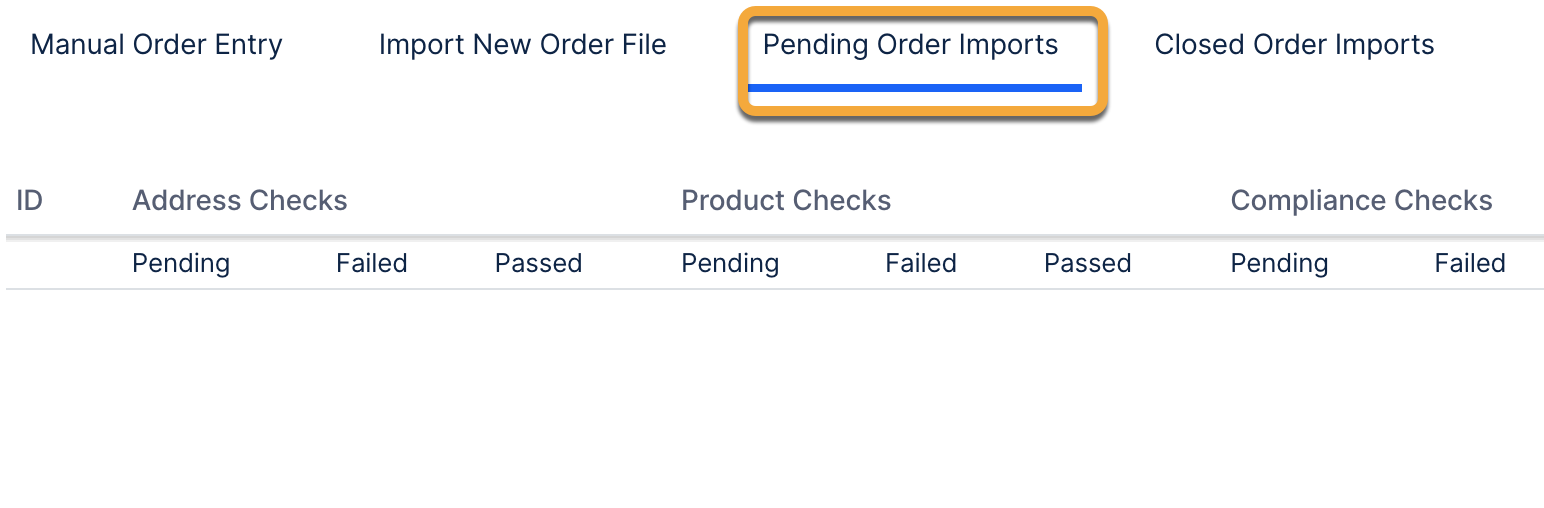Click the empty table body below the headers
1544x508 pixels.
pos(772,400)
